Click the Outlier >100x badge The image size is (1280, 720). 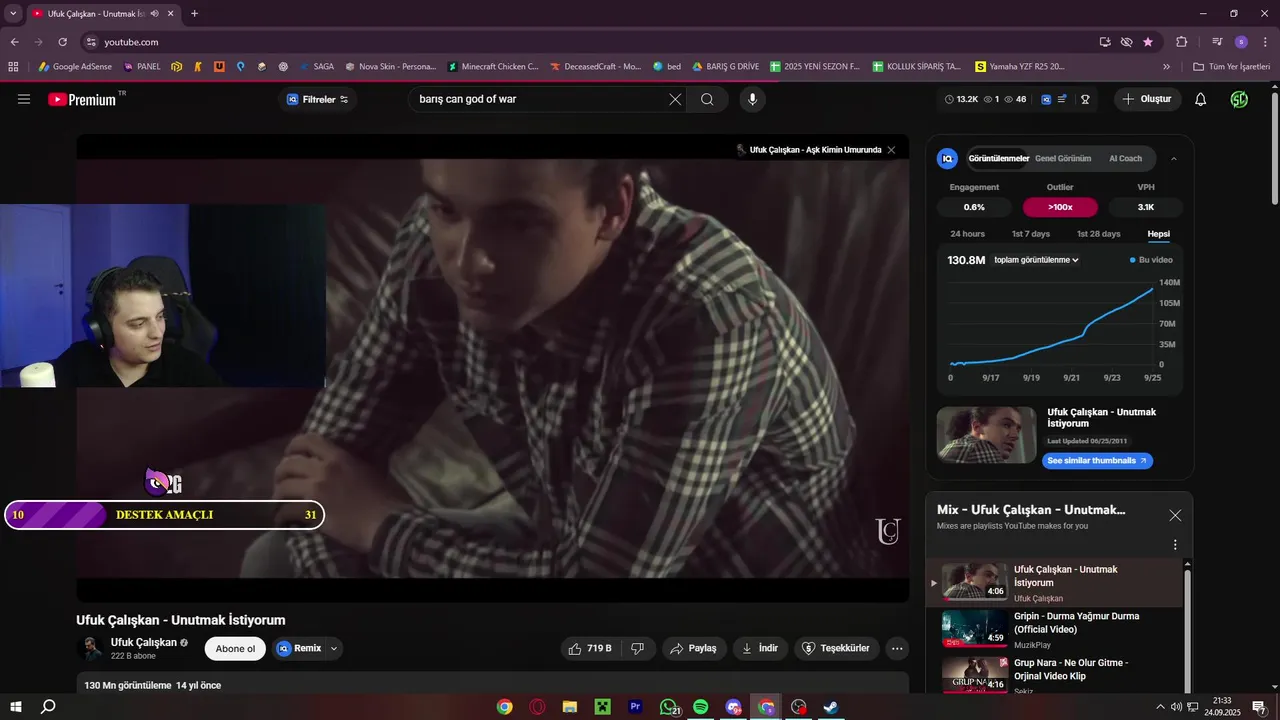pyautogui.click(x=1060, y=207)
